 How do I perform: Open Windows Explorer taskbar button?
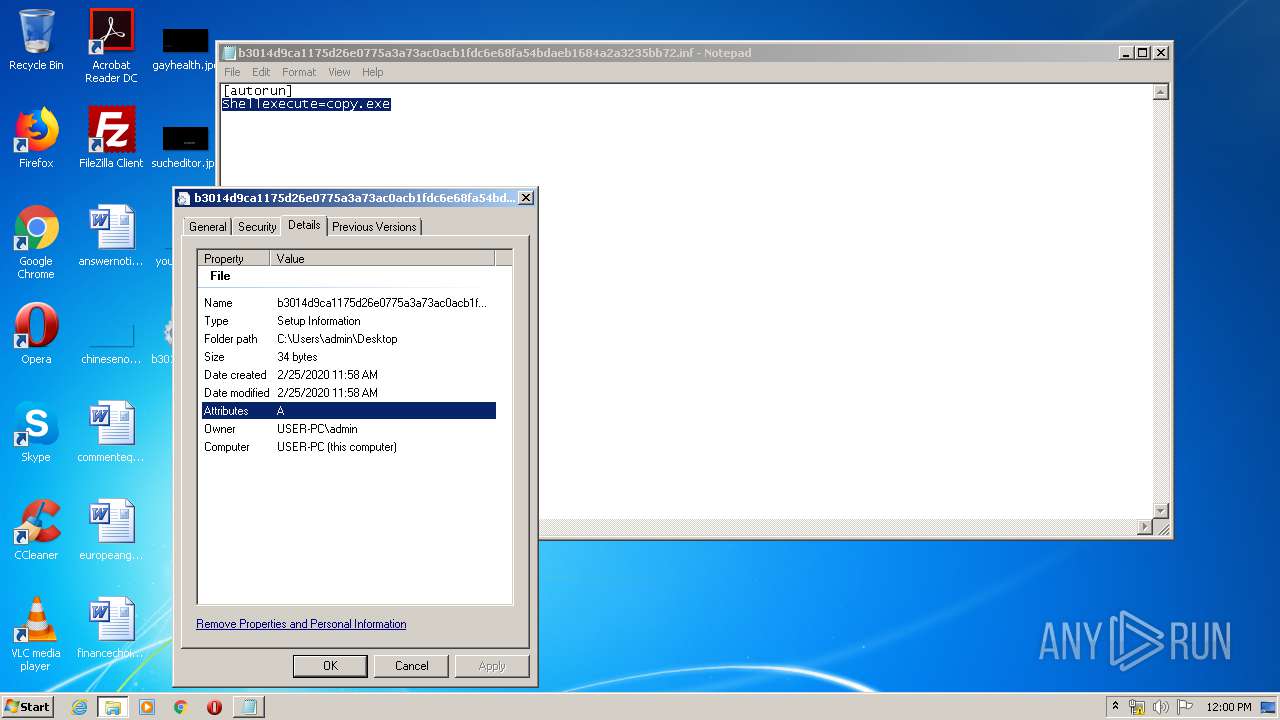click(113, 707)
